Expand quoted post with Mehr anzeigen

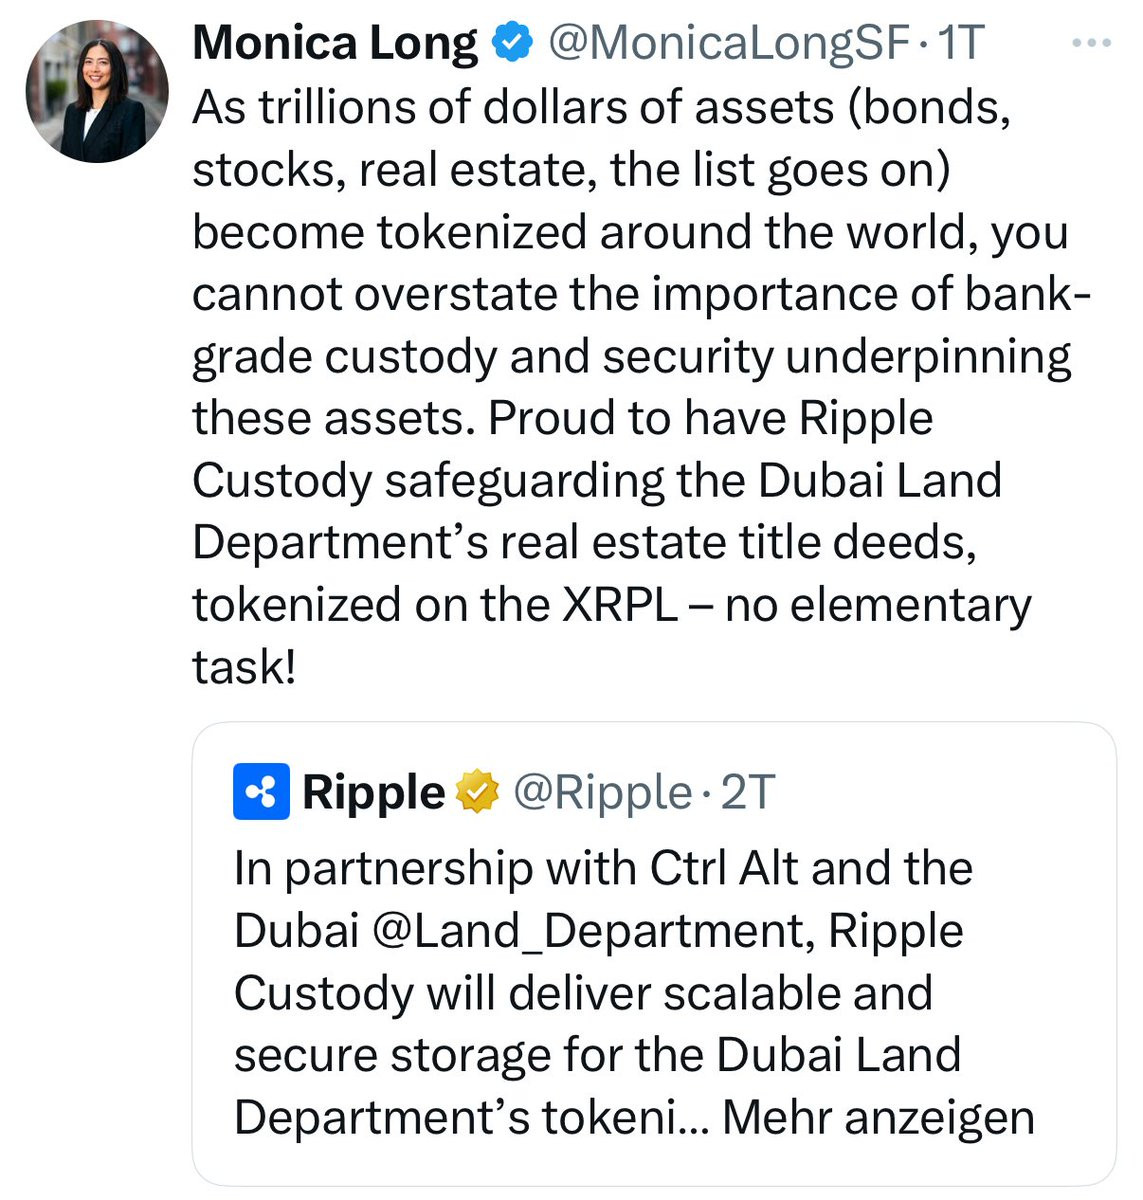(878, 1117)
